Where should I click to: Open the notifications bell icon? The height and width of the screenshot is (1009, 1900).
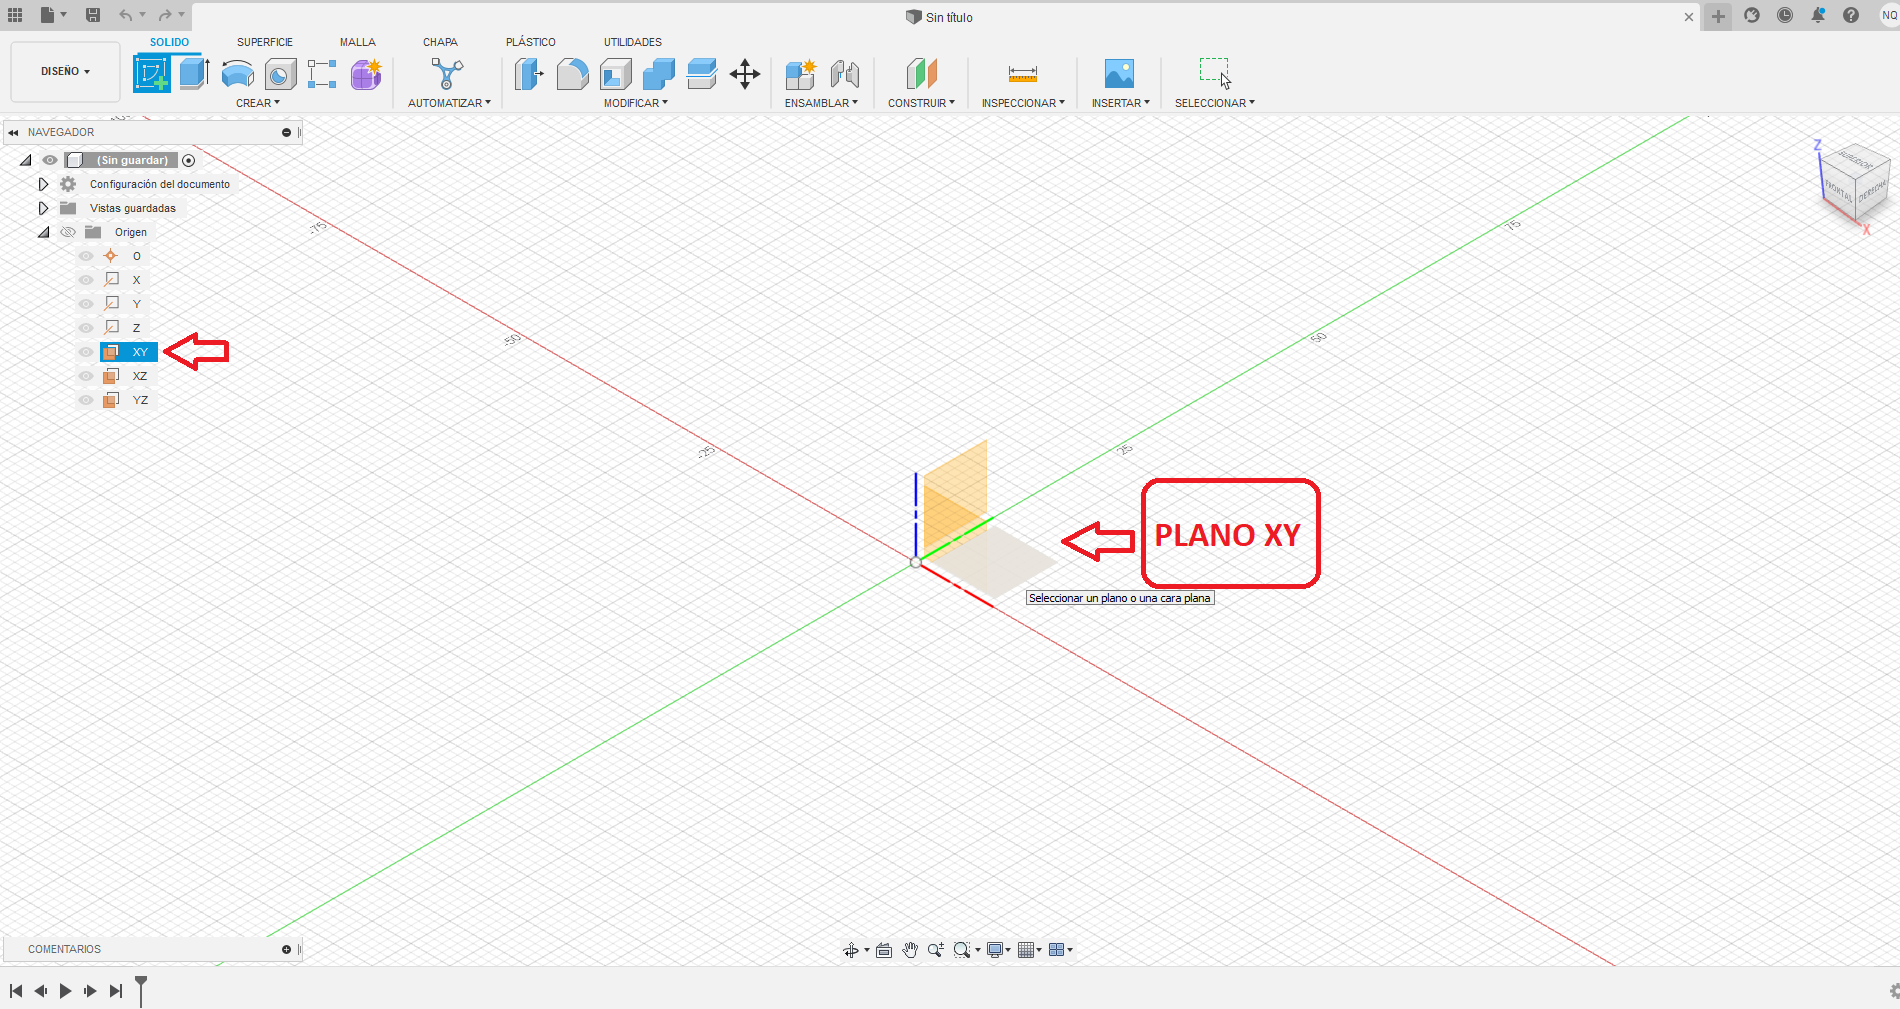[x=1818, y=15]
